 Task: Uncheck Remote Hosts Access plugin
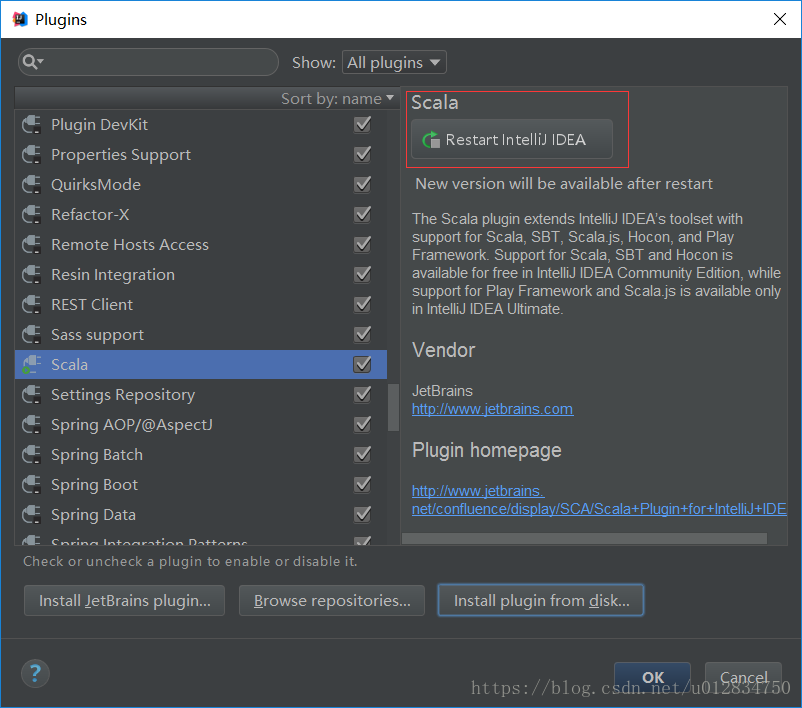point(362,245)
